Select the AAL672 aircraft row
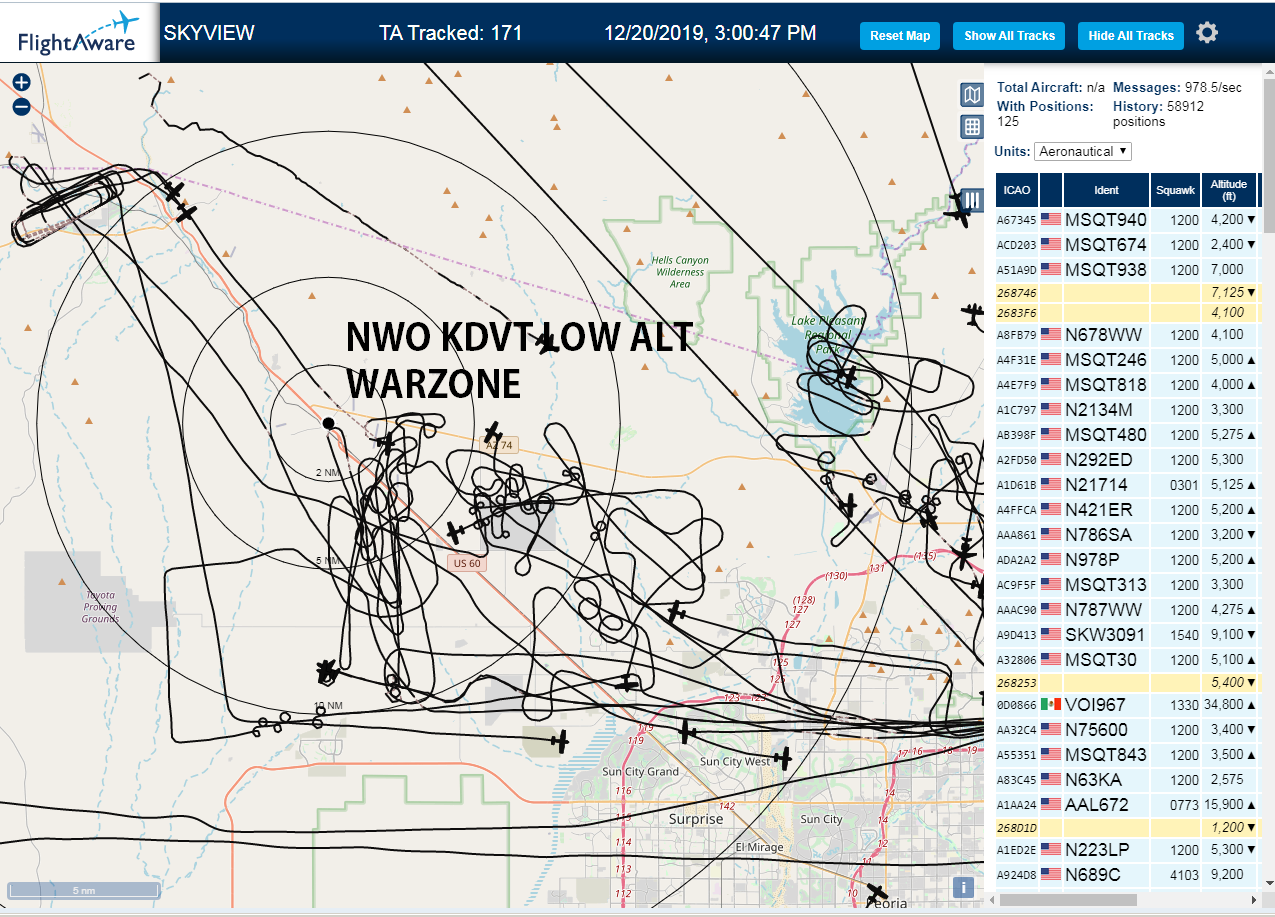The height and width of the screenshot is (917, 1275). (1127, 805)
